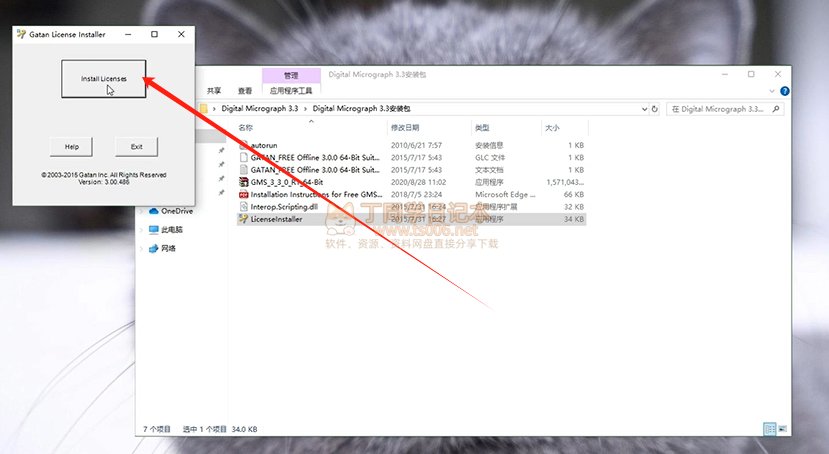Open the 查看 ribbon tab
This screenshot has width=829, height=454.
[245, 91]
